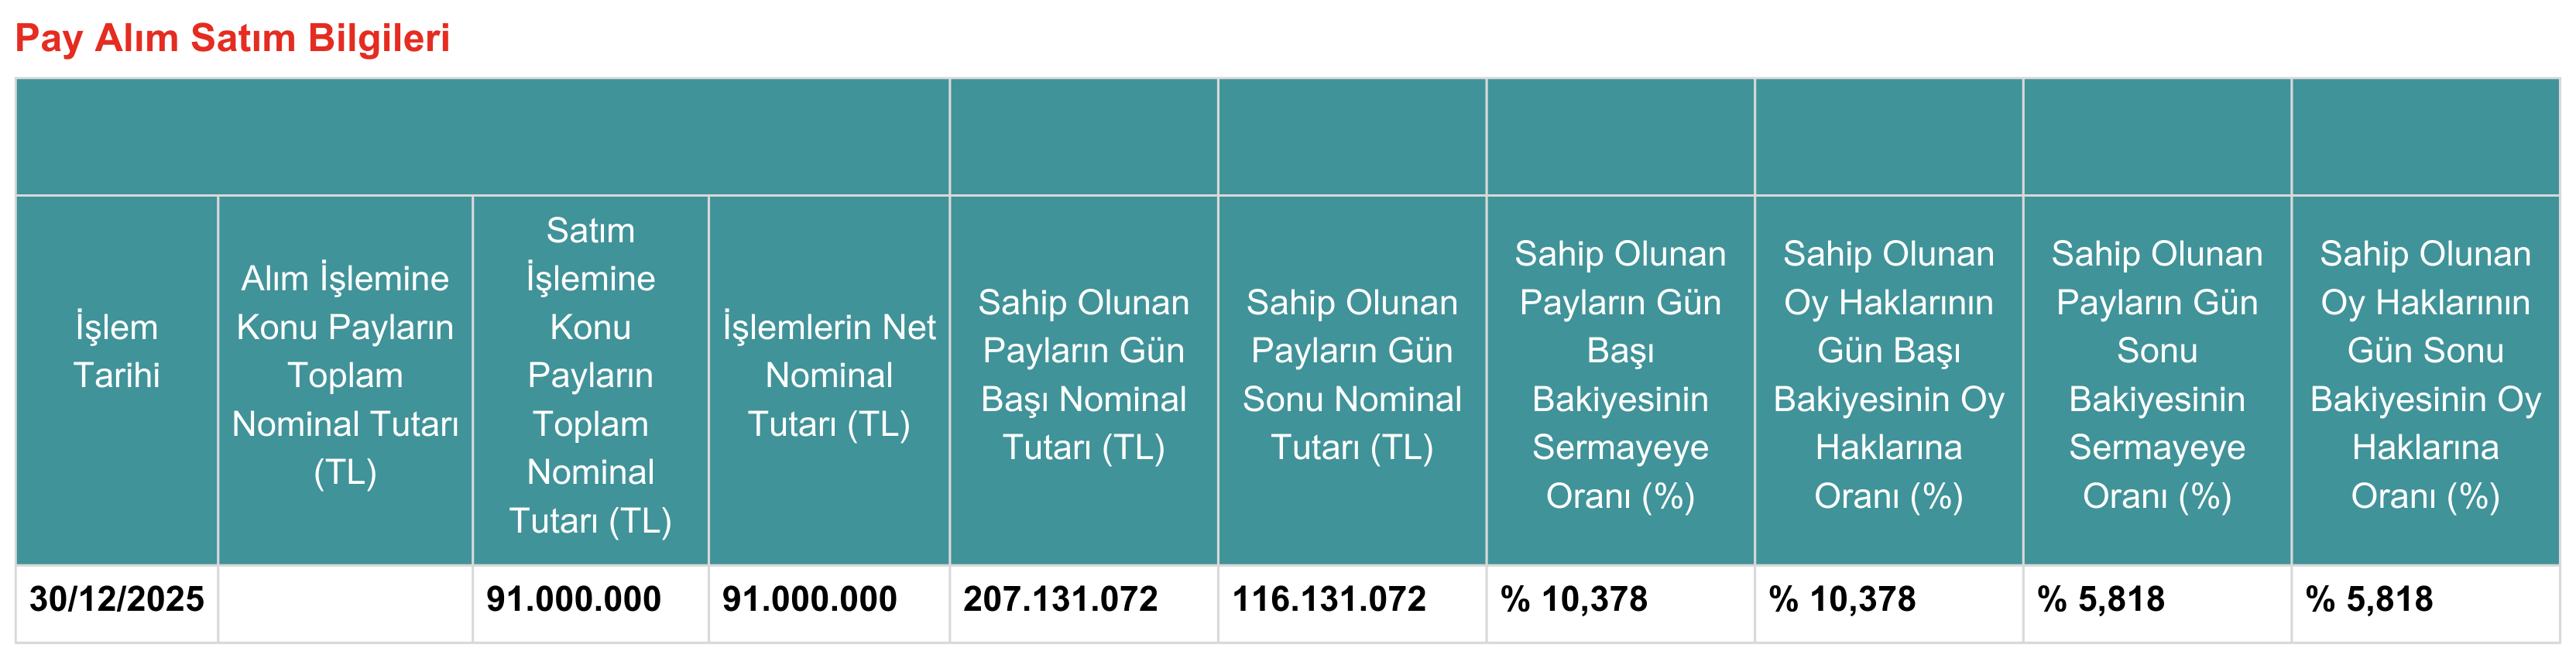Select the 207.131.072 cell
Image resolution: width=2576 pixels, height=665 pixels.
tap(1060, 600)
